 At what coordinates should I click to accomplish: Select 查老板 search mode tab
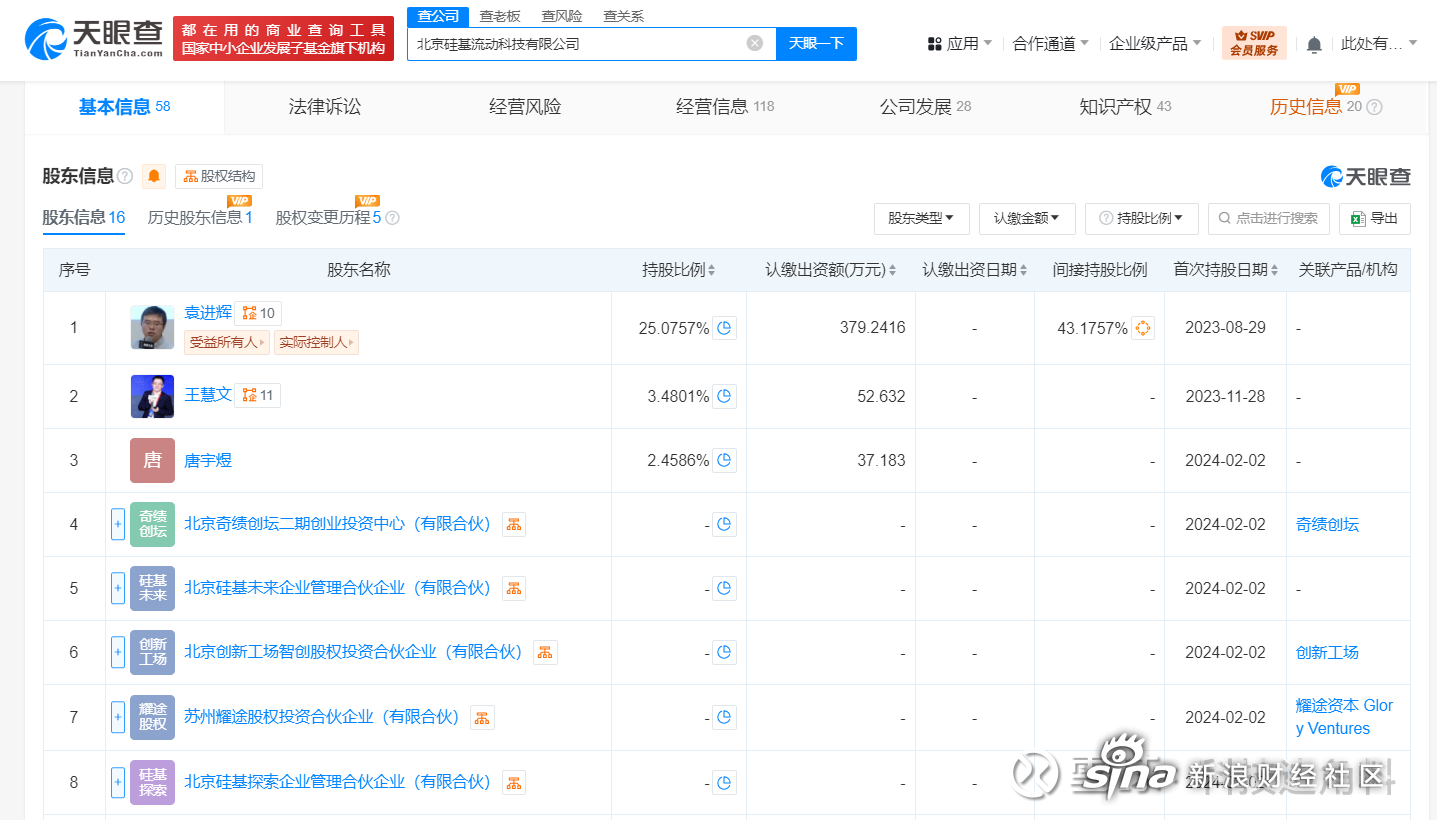pos(500,16)
